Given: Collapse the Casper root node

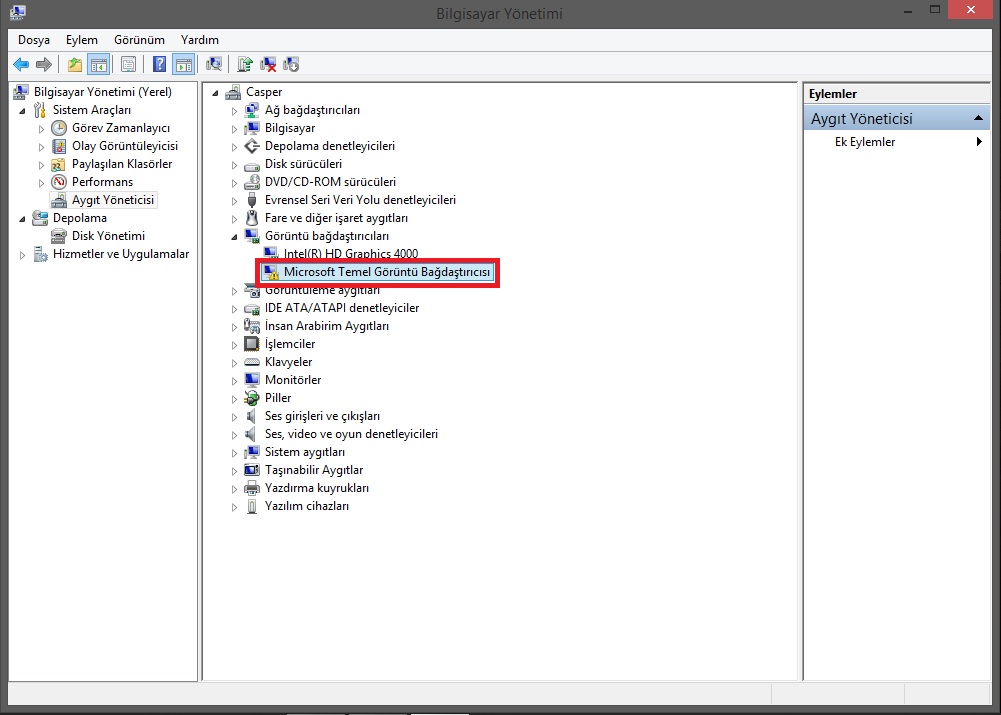Looking at the screenshot, I should [216, 93].
